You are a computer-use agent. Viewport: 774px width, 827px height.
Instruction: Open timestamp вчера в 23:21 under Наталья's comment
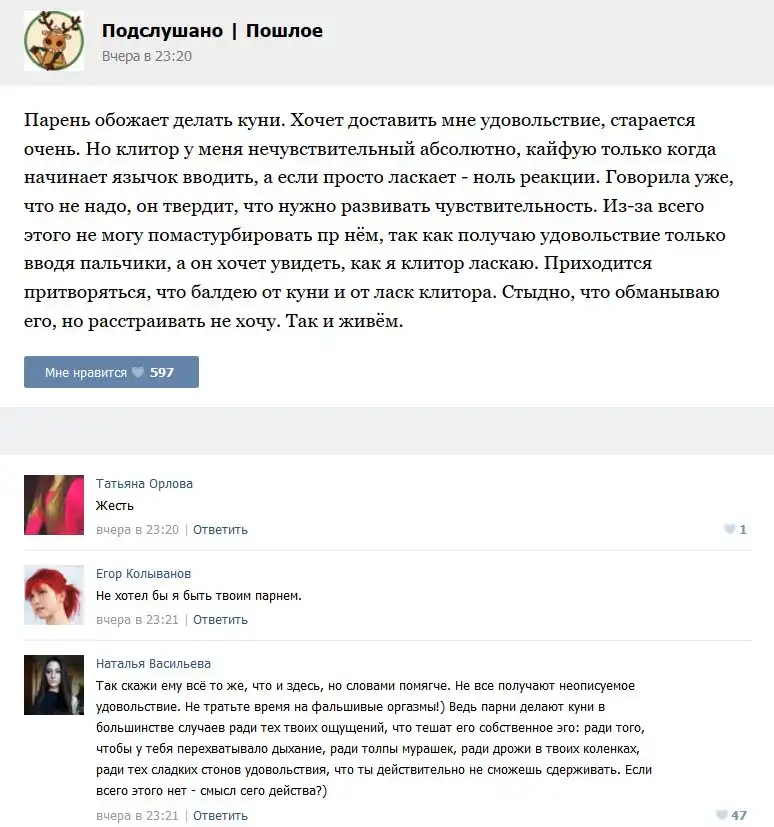coord(137,815)
